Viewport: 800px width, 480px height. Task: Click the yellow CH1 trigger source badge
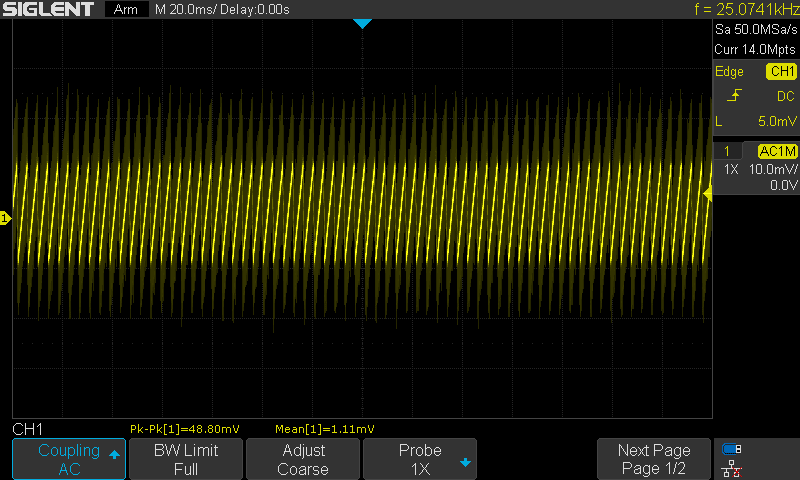[x=780, y=72]
